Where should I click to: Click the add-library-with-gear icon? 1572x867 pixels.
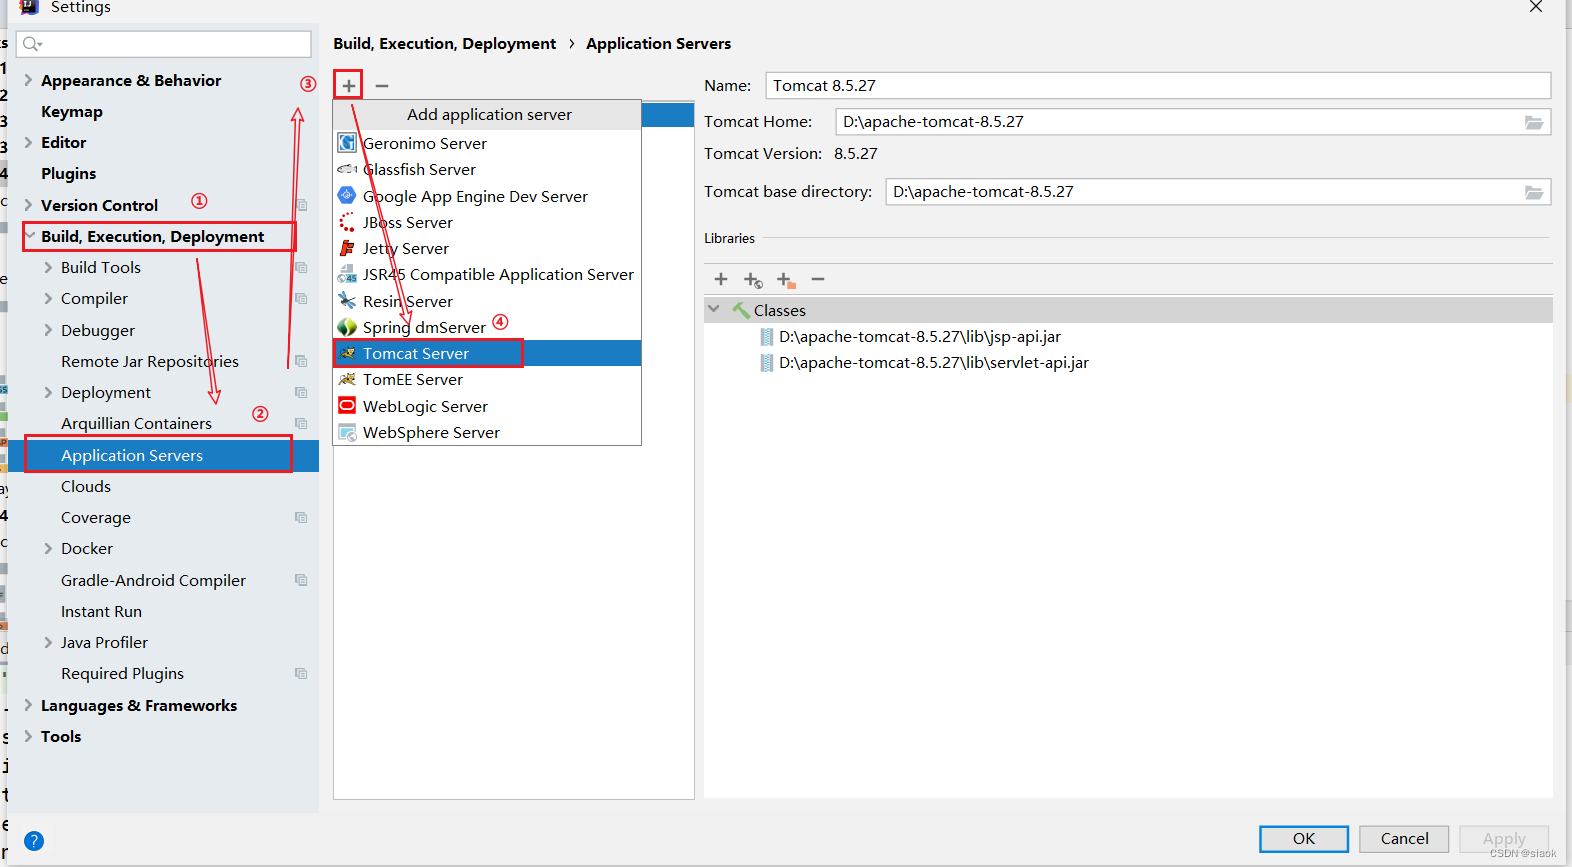753,280
